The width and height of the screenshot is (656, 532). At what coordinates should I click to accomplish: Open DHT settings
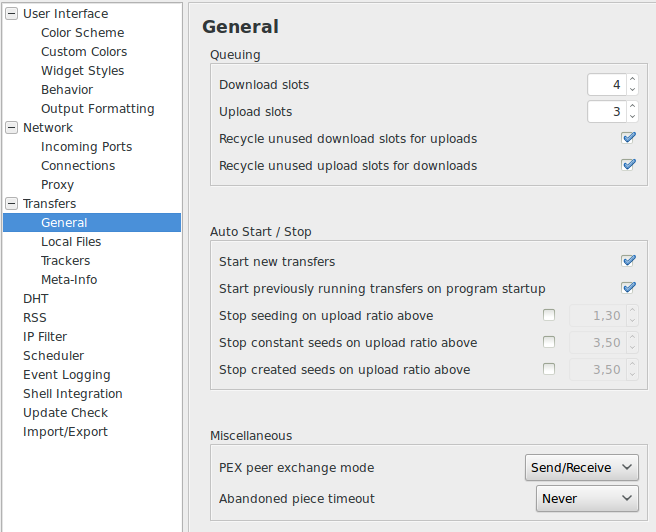[x=36, y=299]
